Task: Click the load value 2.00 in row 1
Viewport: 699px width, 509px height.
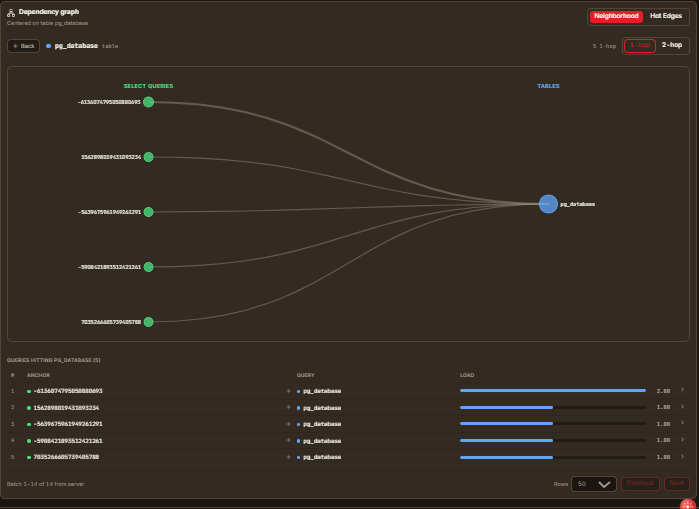Action: [x=663, y=391]
